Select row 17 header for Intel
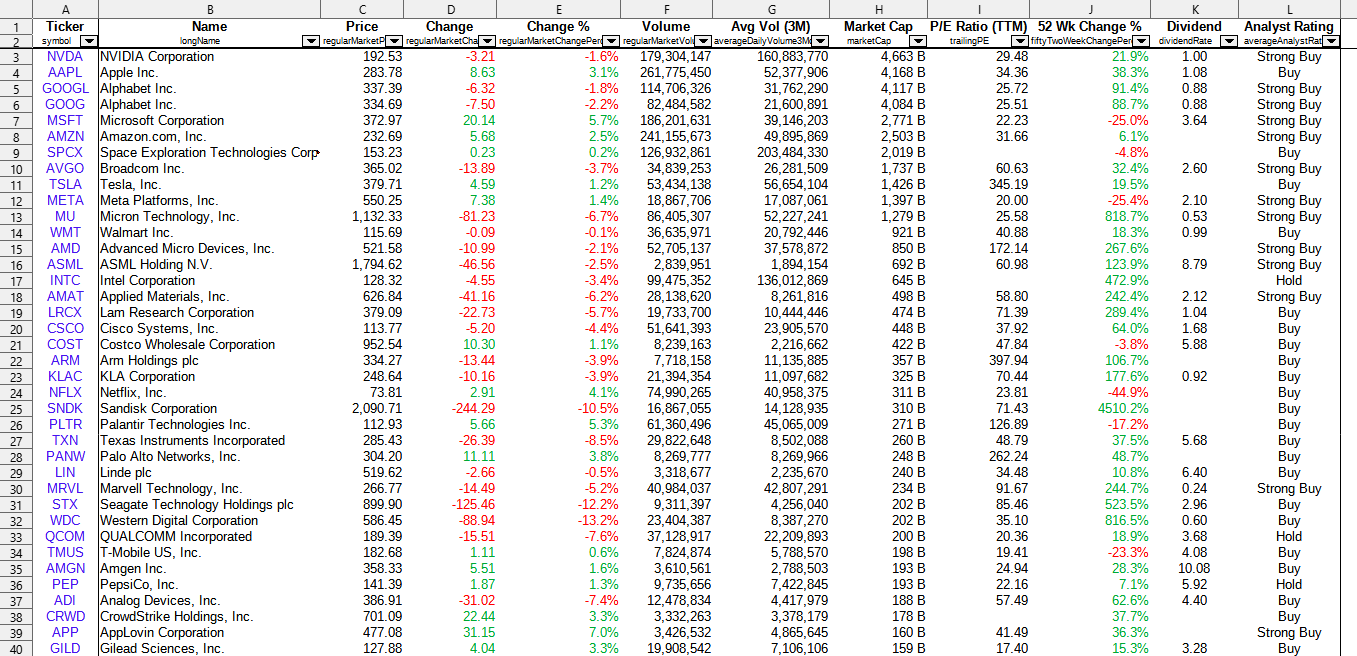This screenshot has height=656, width=1357. pyautogui.click(x=16, y=281)
